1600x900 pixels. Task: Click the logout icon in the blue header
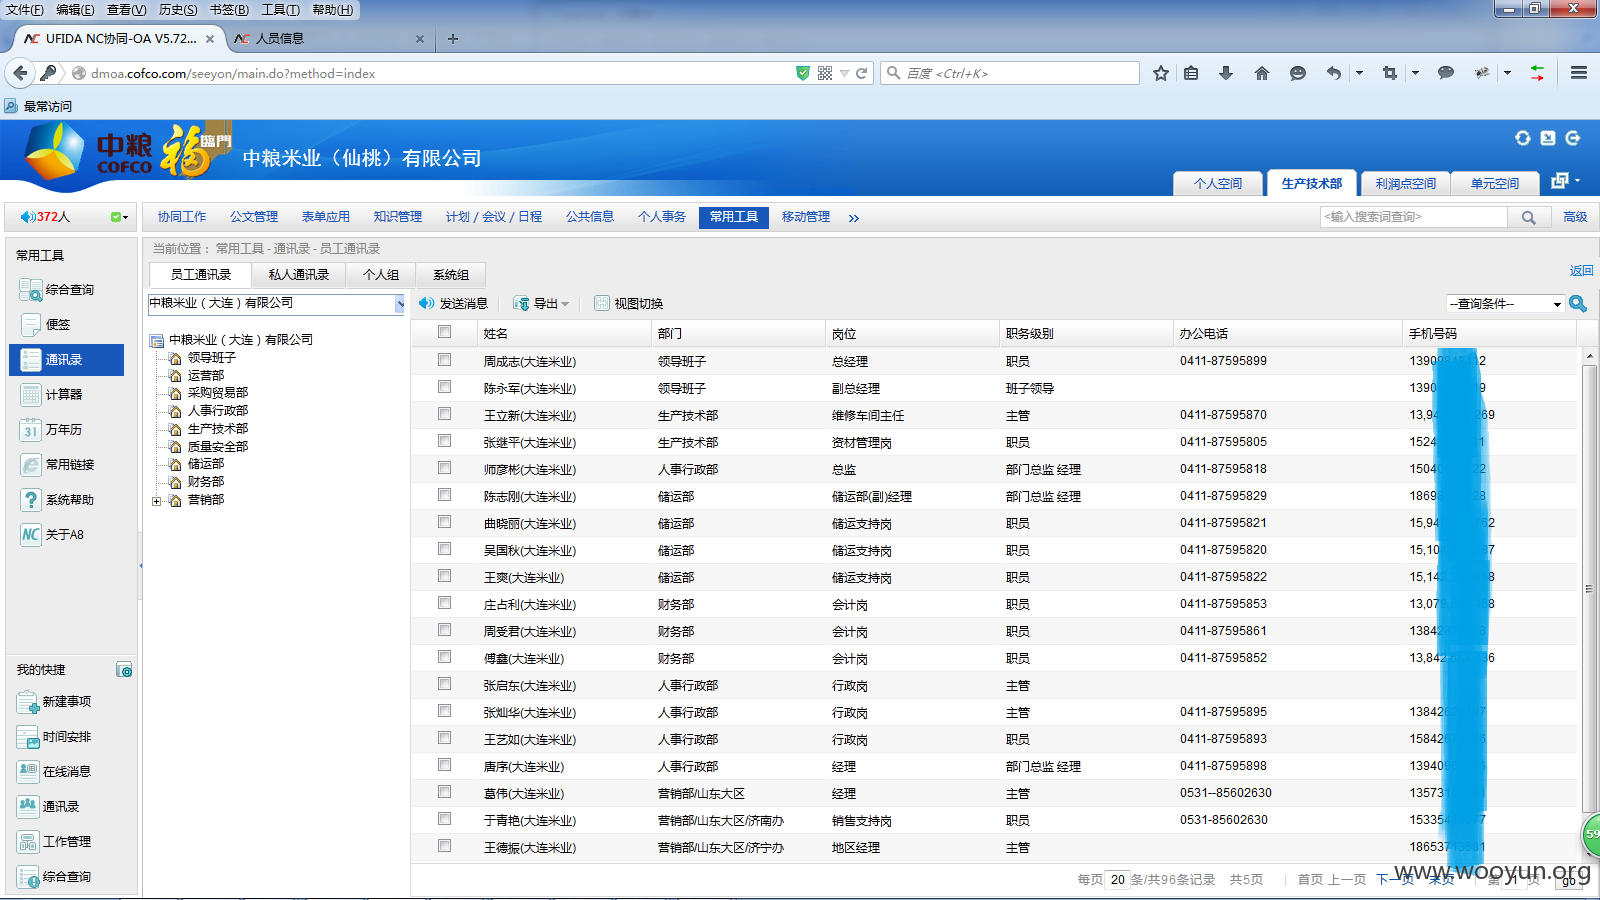pos(1573,138)
